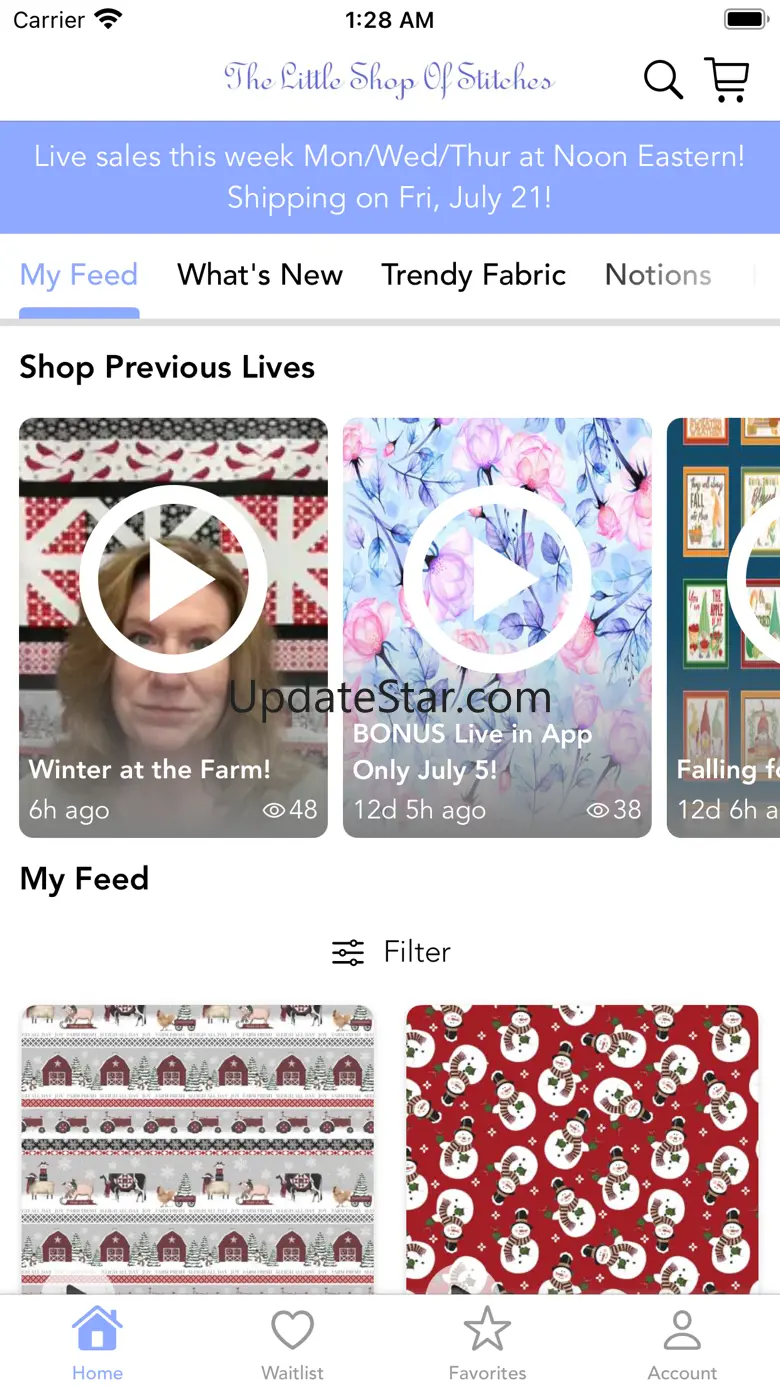
Task: Open the red barn farm fabric product
Action: (x=197, y=1148)
